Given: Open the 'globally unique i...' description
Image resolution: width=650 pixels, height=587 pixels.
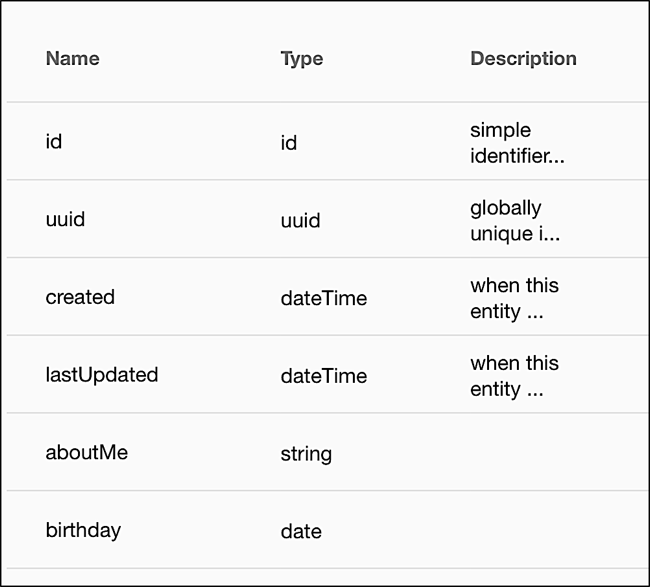Looking at the screenshot, I should 514,220.
